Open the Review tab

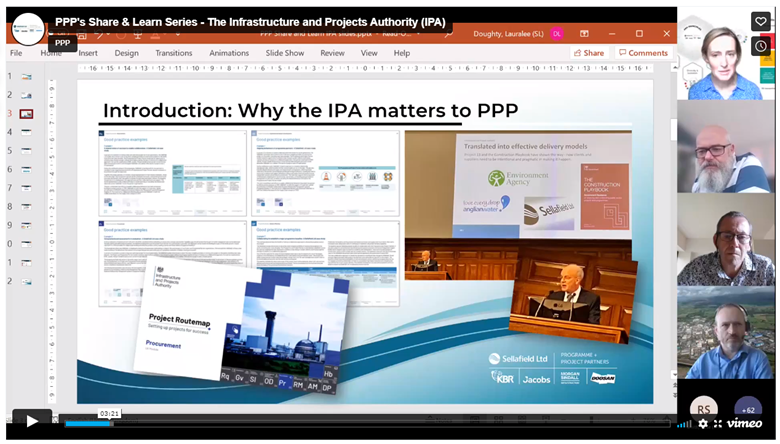point(332,53)
